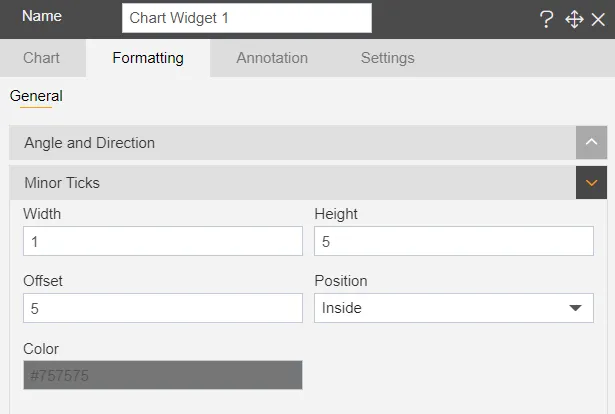Open the Annotation tab

(272, 58)
